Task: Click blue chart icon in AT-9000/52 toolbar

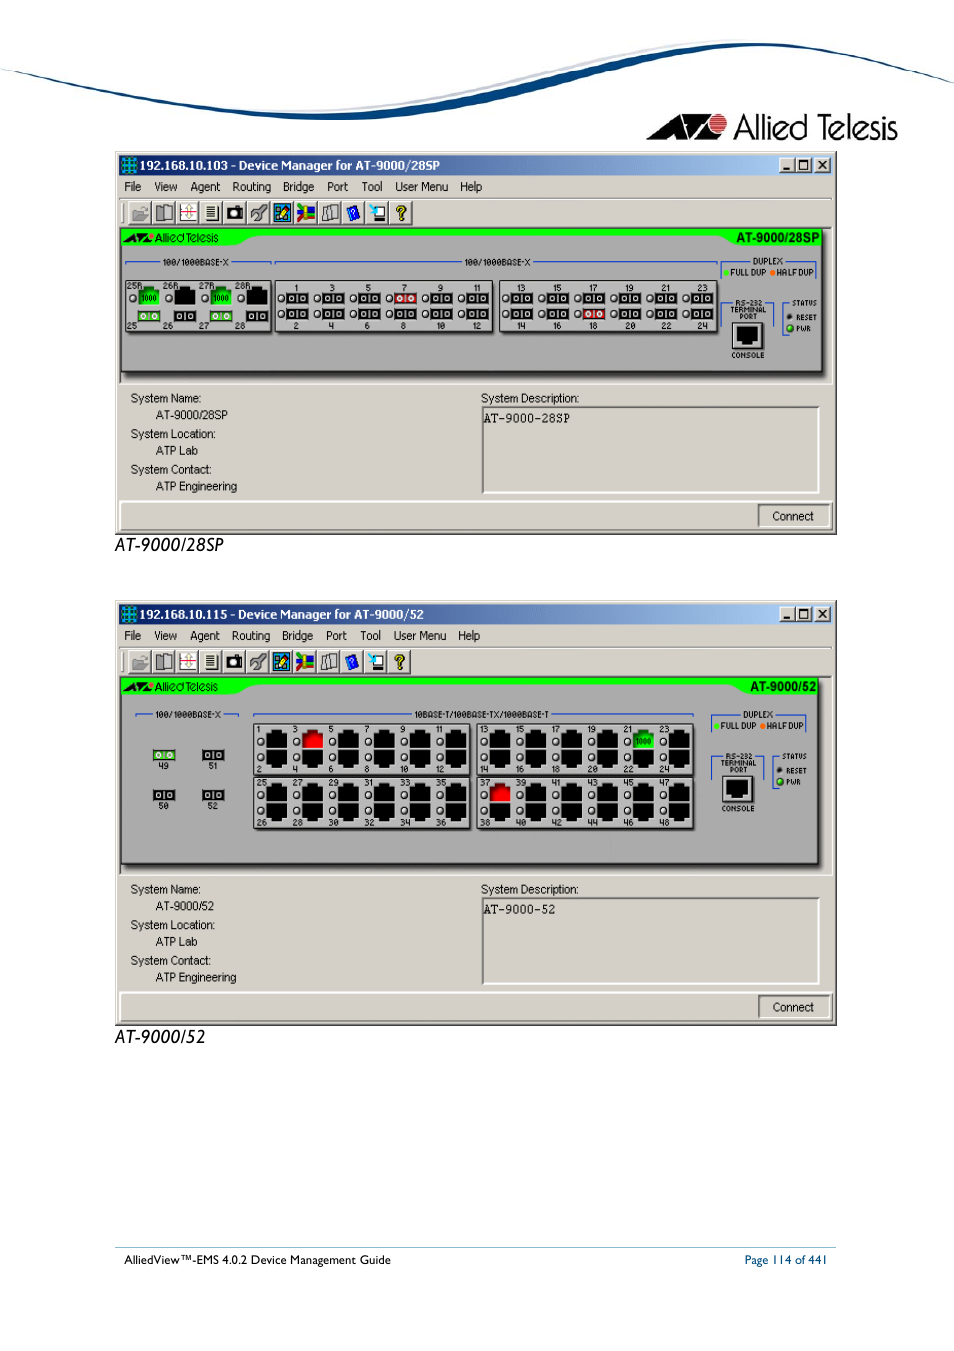Action: tap(281, 662)
